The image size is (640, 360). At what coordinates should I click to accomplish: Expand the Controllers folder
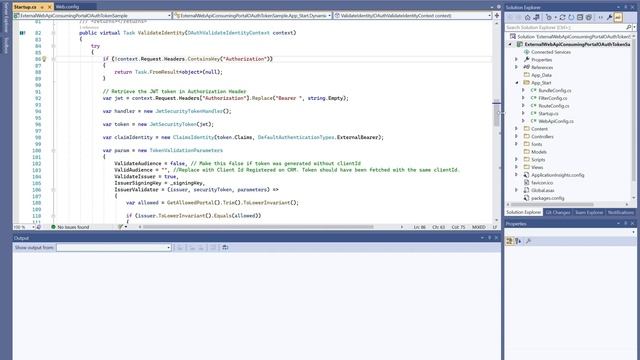[x=516, y=136]
